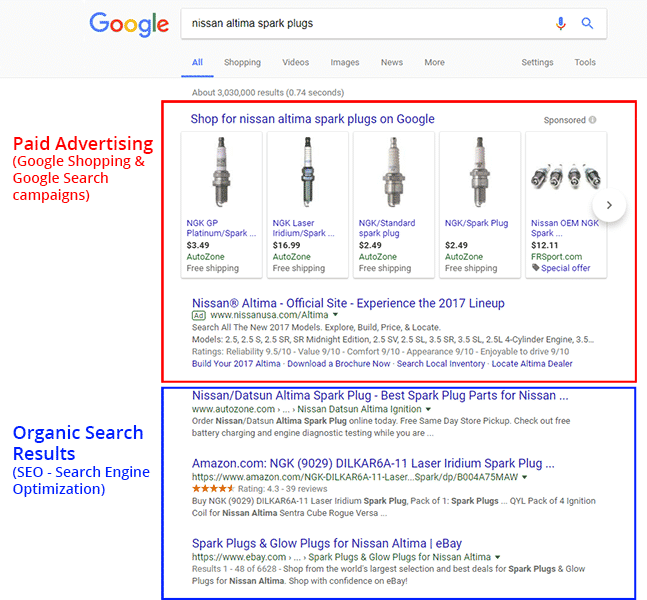Click the blue search magnifier icon
The height and width of the screenshot is (600, 647).
(x=588, y=24)
